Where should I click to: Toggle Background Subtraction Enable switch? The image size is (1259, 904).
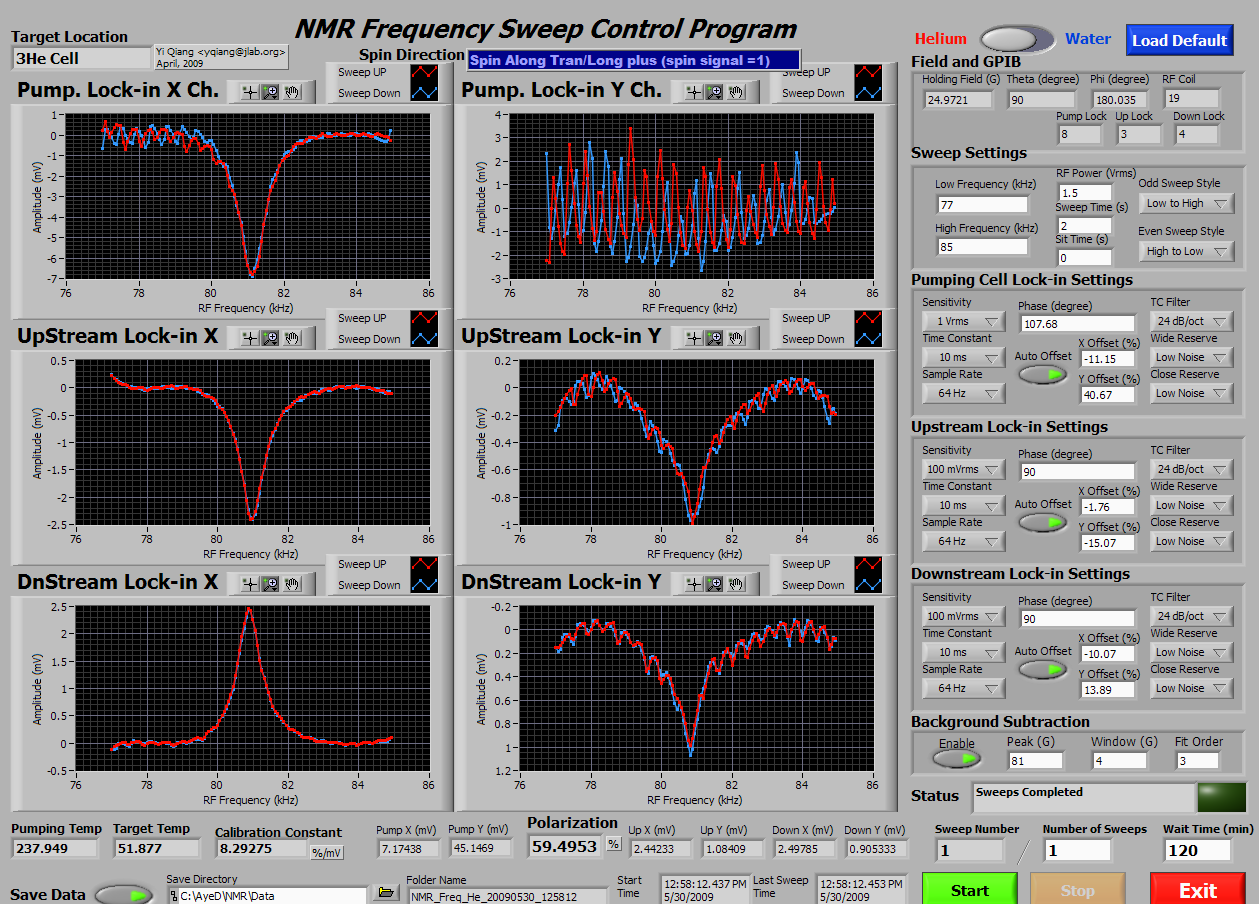click(957, 759)
